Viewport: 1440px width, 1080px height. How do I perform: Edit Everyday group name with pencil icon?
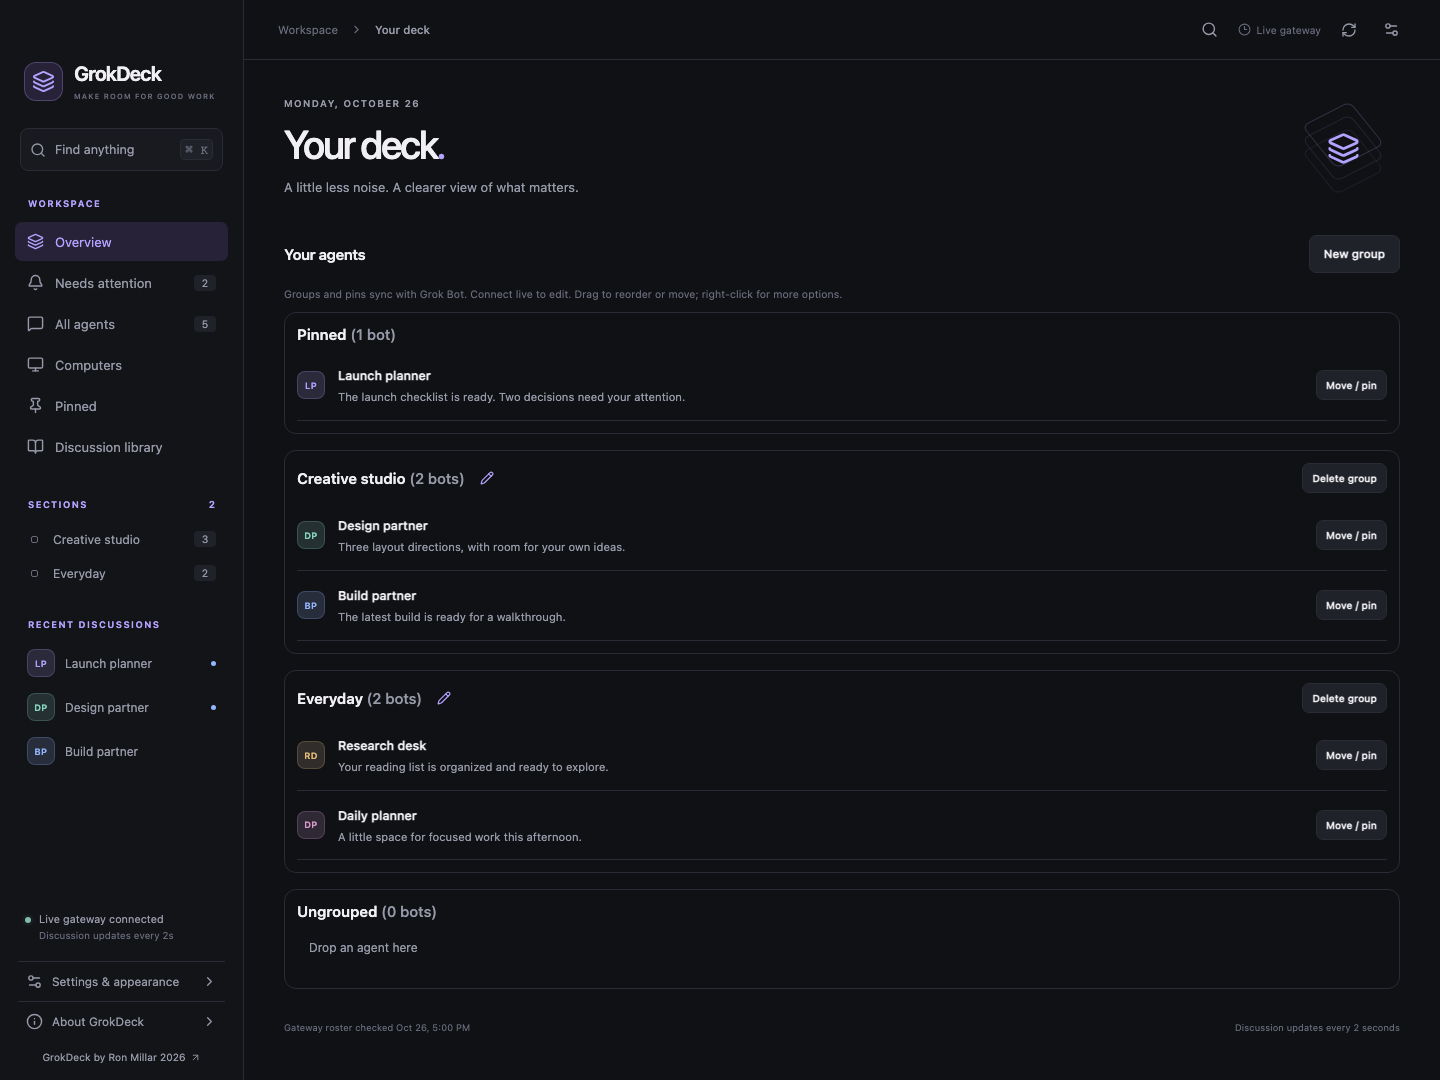(444, 698)
